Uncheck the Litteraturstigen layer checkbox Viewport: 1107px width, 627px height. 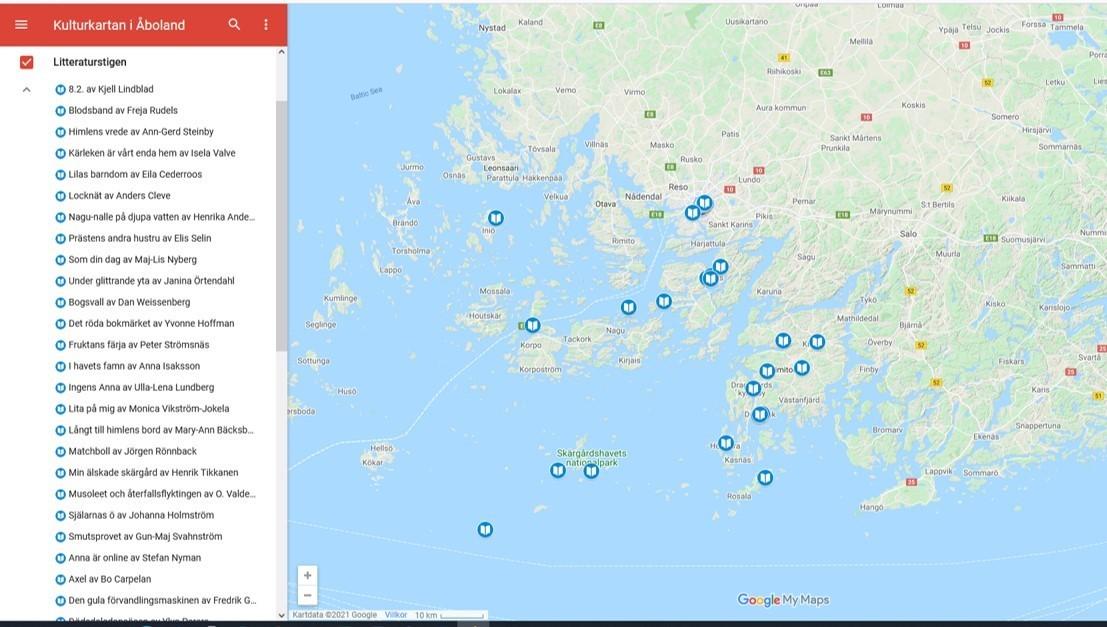point(27,62)
